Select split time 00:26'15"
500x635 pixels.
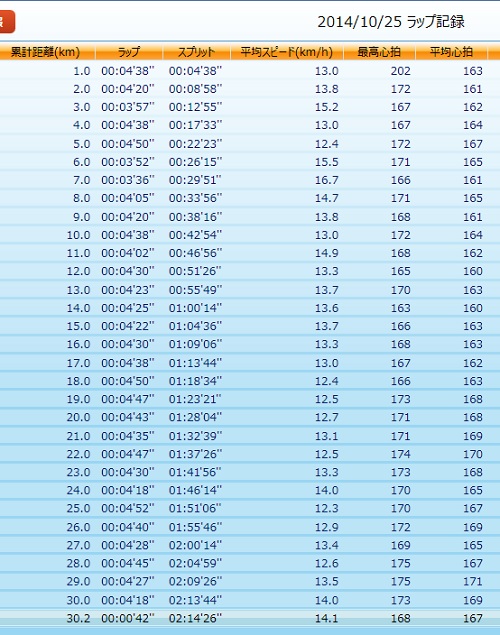[x=195, y=162]
